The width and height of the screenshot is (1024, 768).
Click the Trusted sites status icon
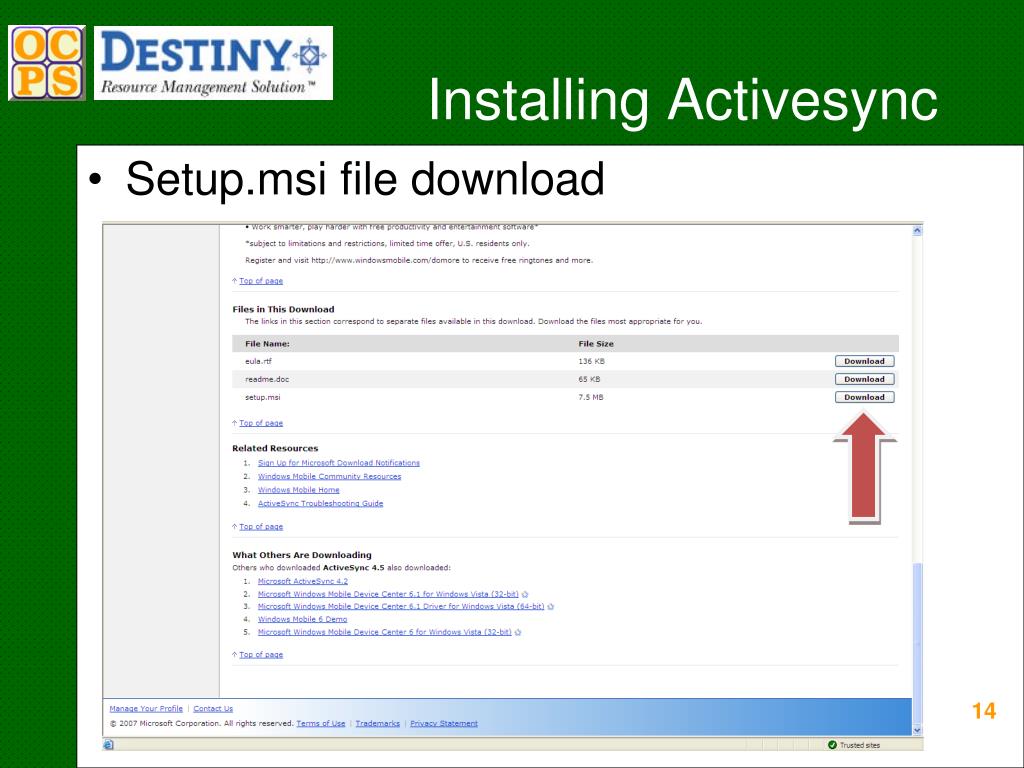coord(832,745)
